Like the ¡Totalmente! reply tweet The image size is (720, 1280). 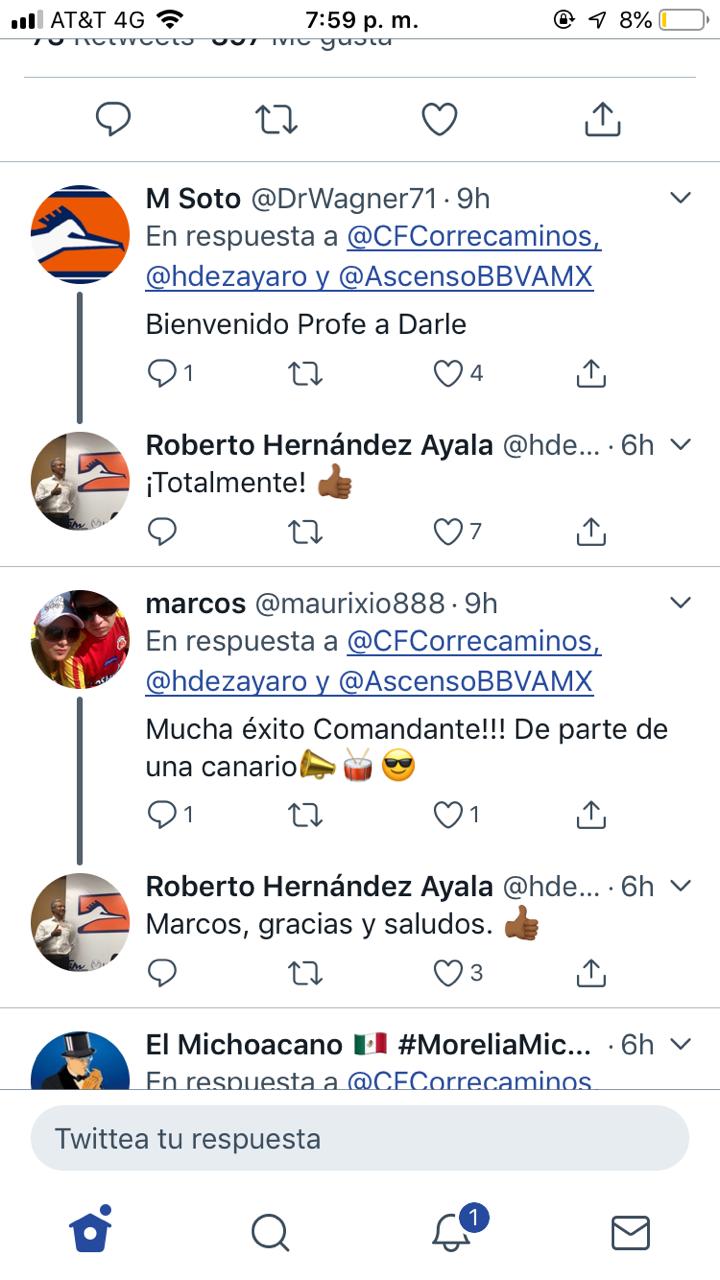pyautogui.click(x=447, y=531)
